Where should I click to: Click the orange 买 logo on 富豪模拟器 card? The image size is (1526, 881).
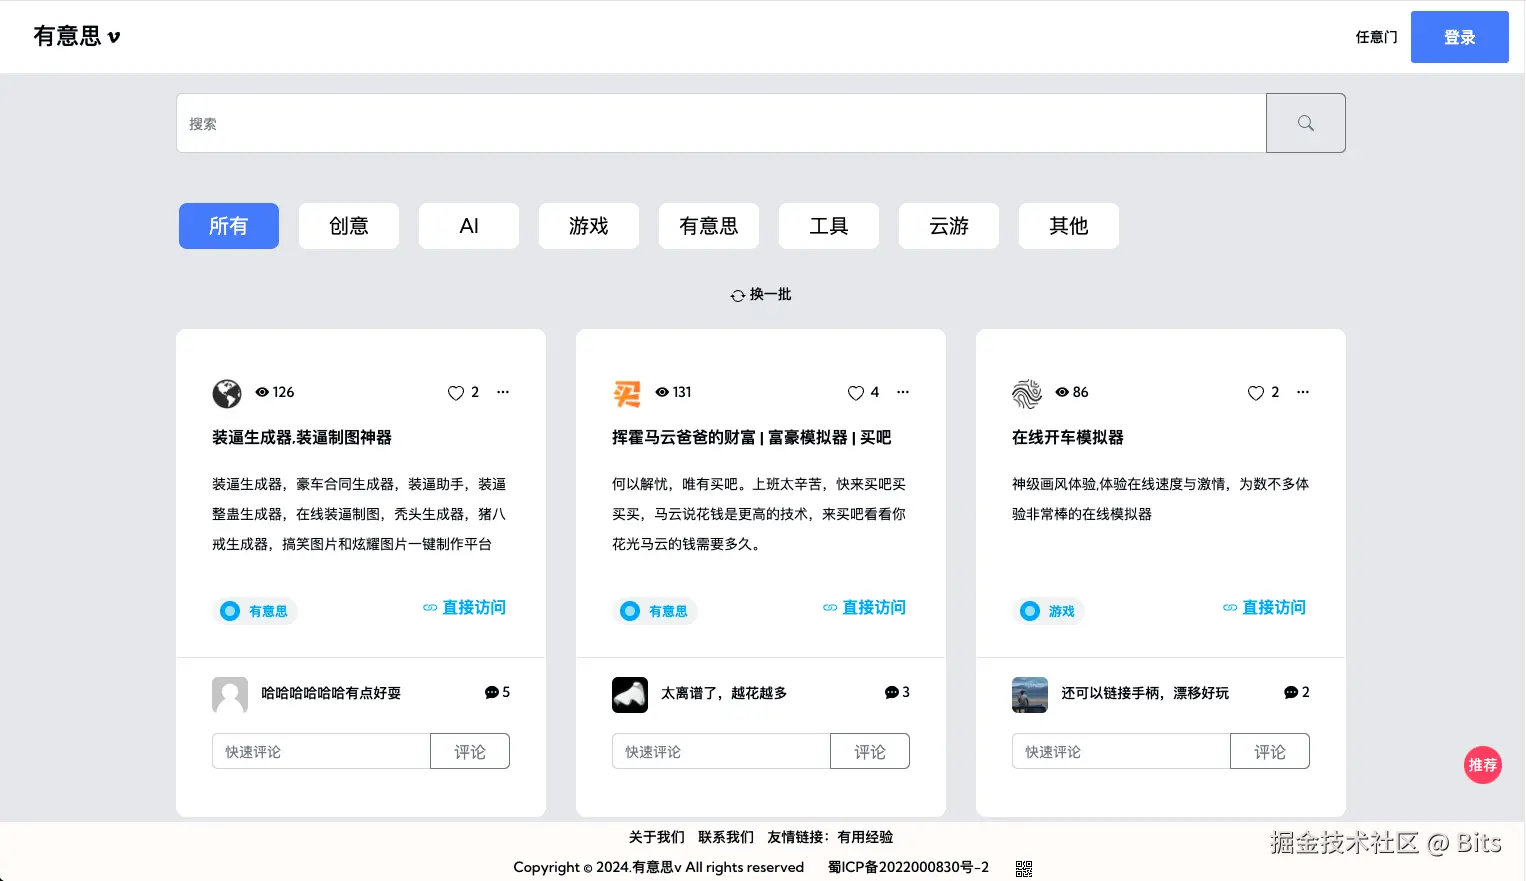click(627, 393)
